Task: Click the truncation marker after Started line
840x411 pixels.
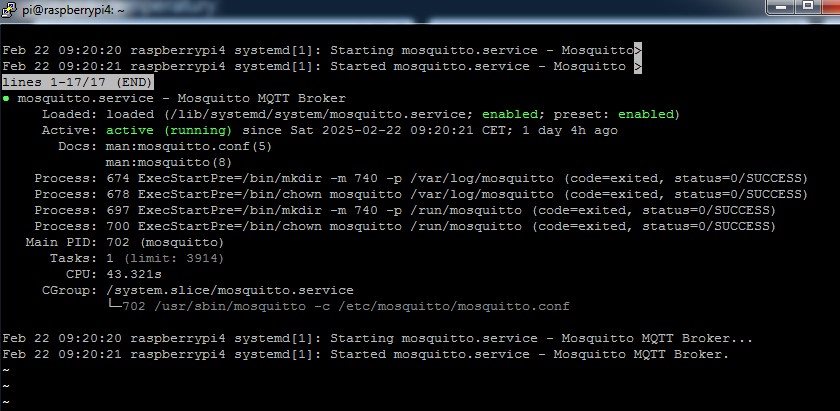Action: (x=638, y=66)
